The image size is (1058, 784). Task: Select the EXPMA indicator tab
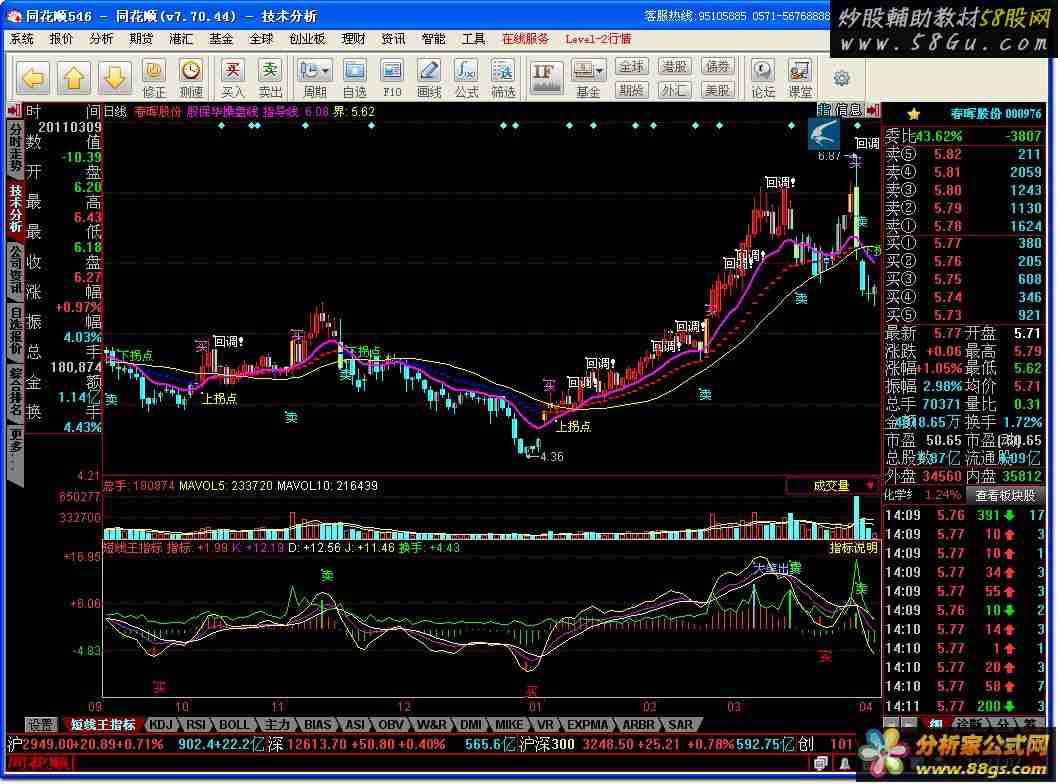(x=587, y=725)
